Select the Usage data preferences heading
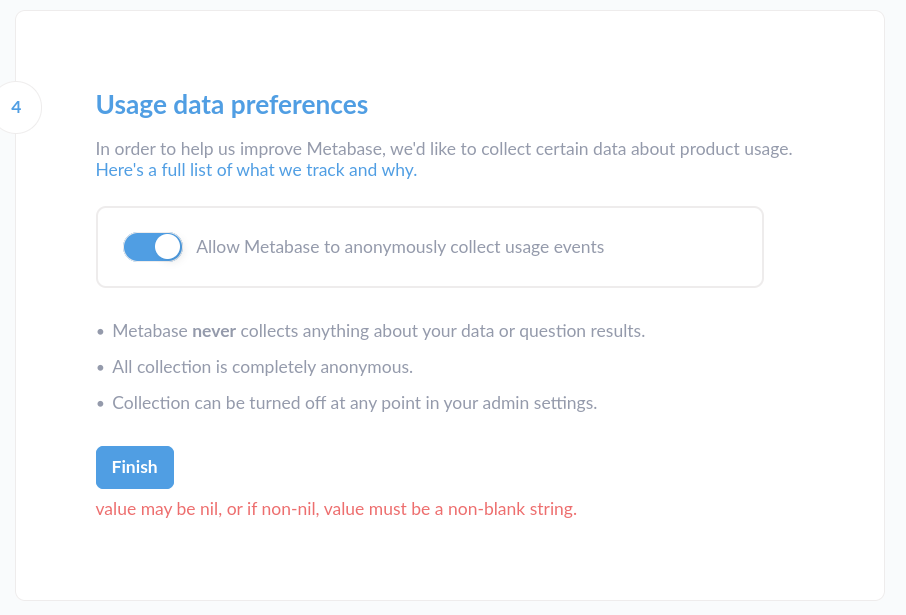Screen dimensions: 906x615 tap(231, 105)
